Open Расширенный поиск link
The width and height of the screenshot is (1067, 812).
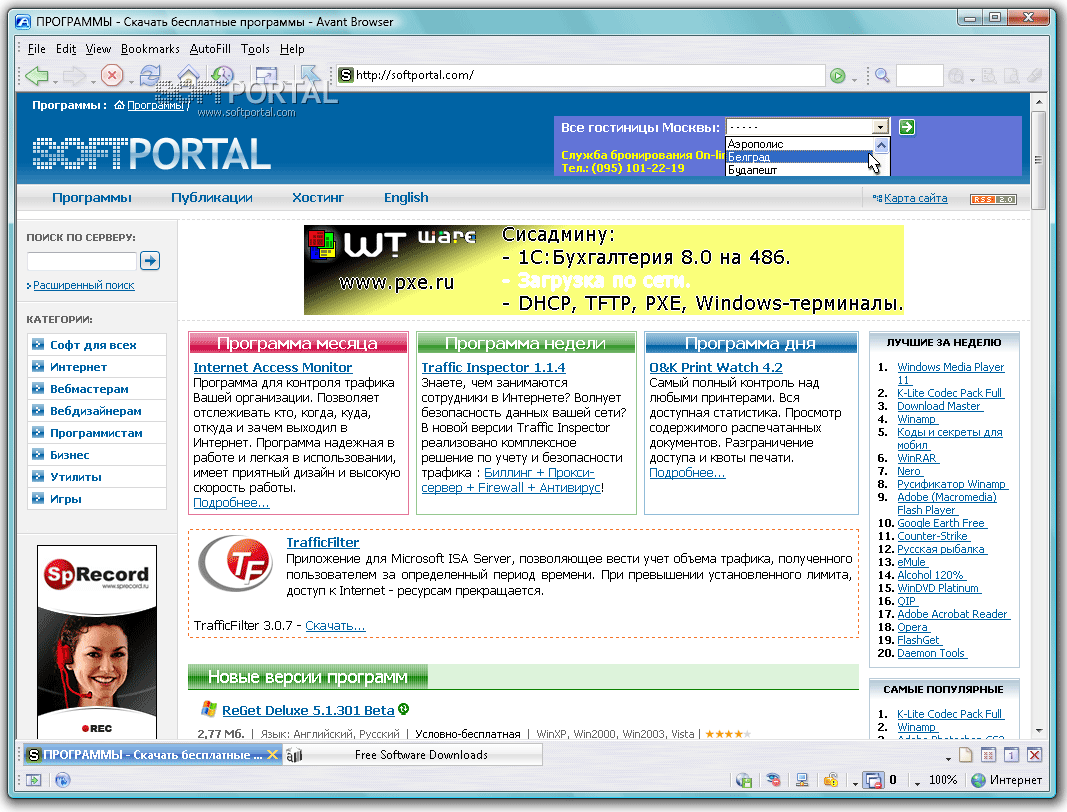pos(84,285)
